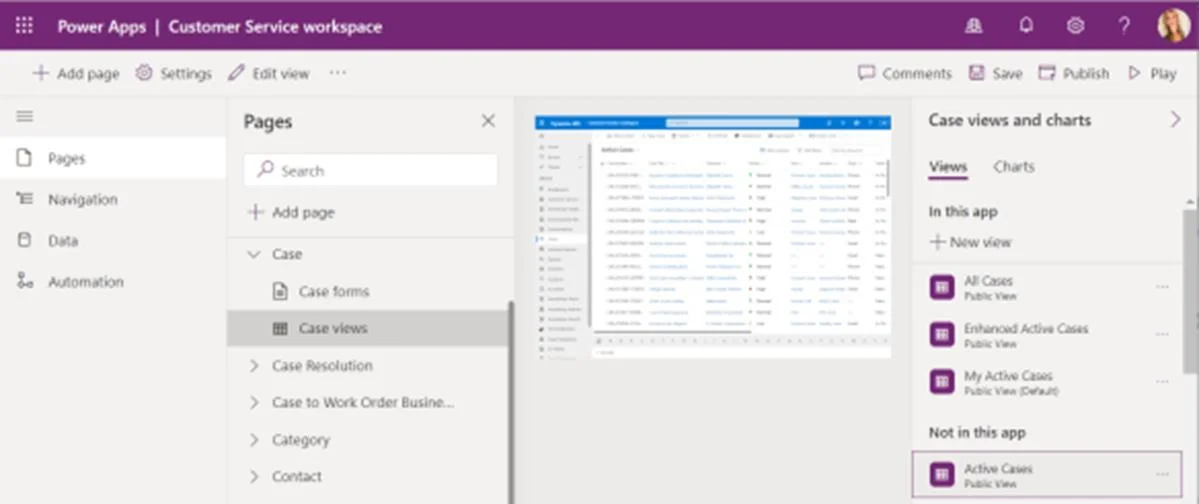Expand the Contact node
Screen dimensions: 1199x504
(254, 476)
